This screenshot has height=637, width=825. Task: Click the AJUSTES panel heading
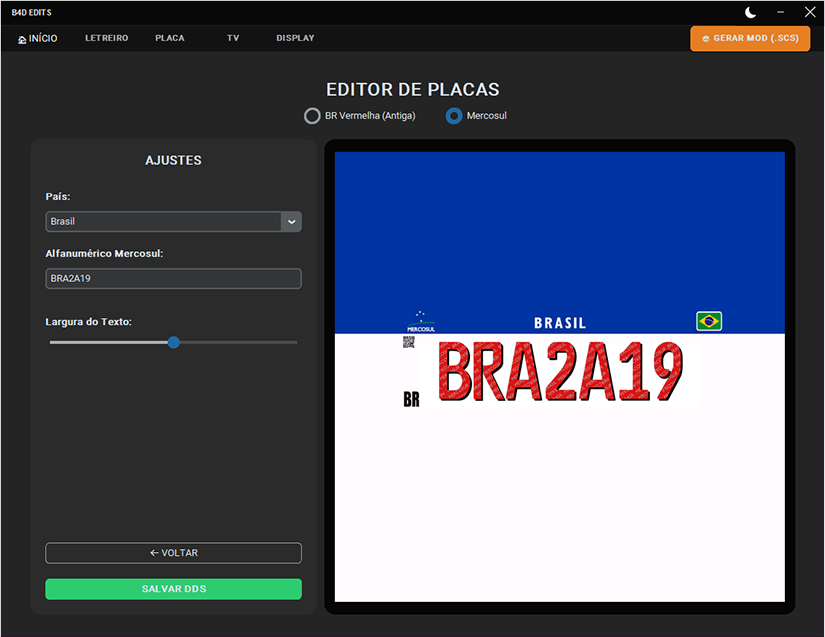tap(173, 160)
